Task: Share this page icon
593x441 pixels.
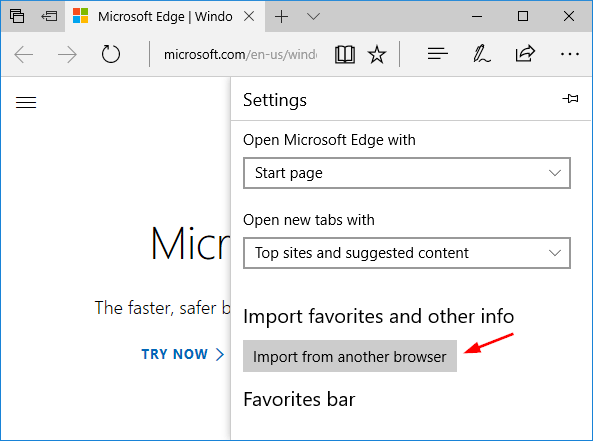Action: pyautogui.click(x=525, y=54)
